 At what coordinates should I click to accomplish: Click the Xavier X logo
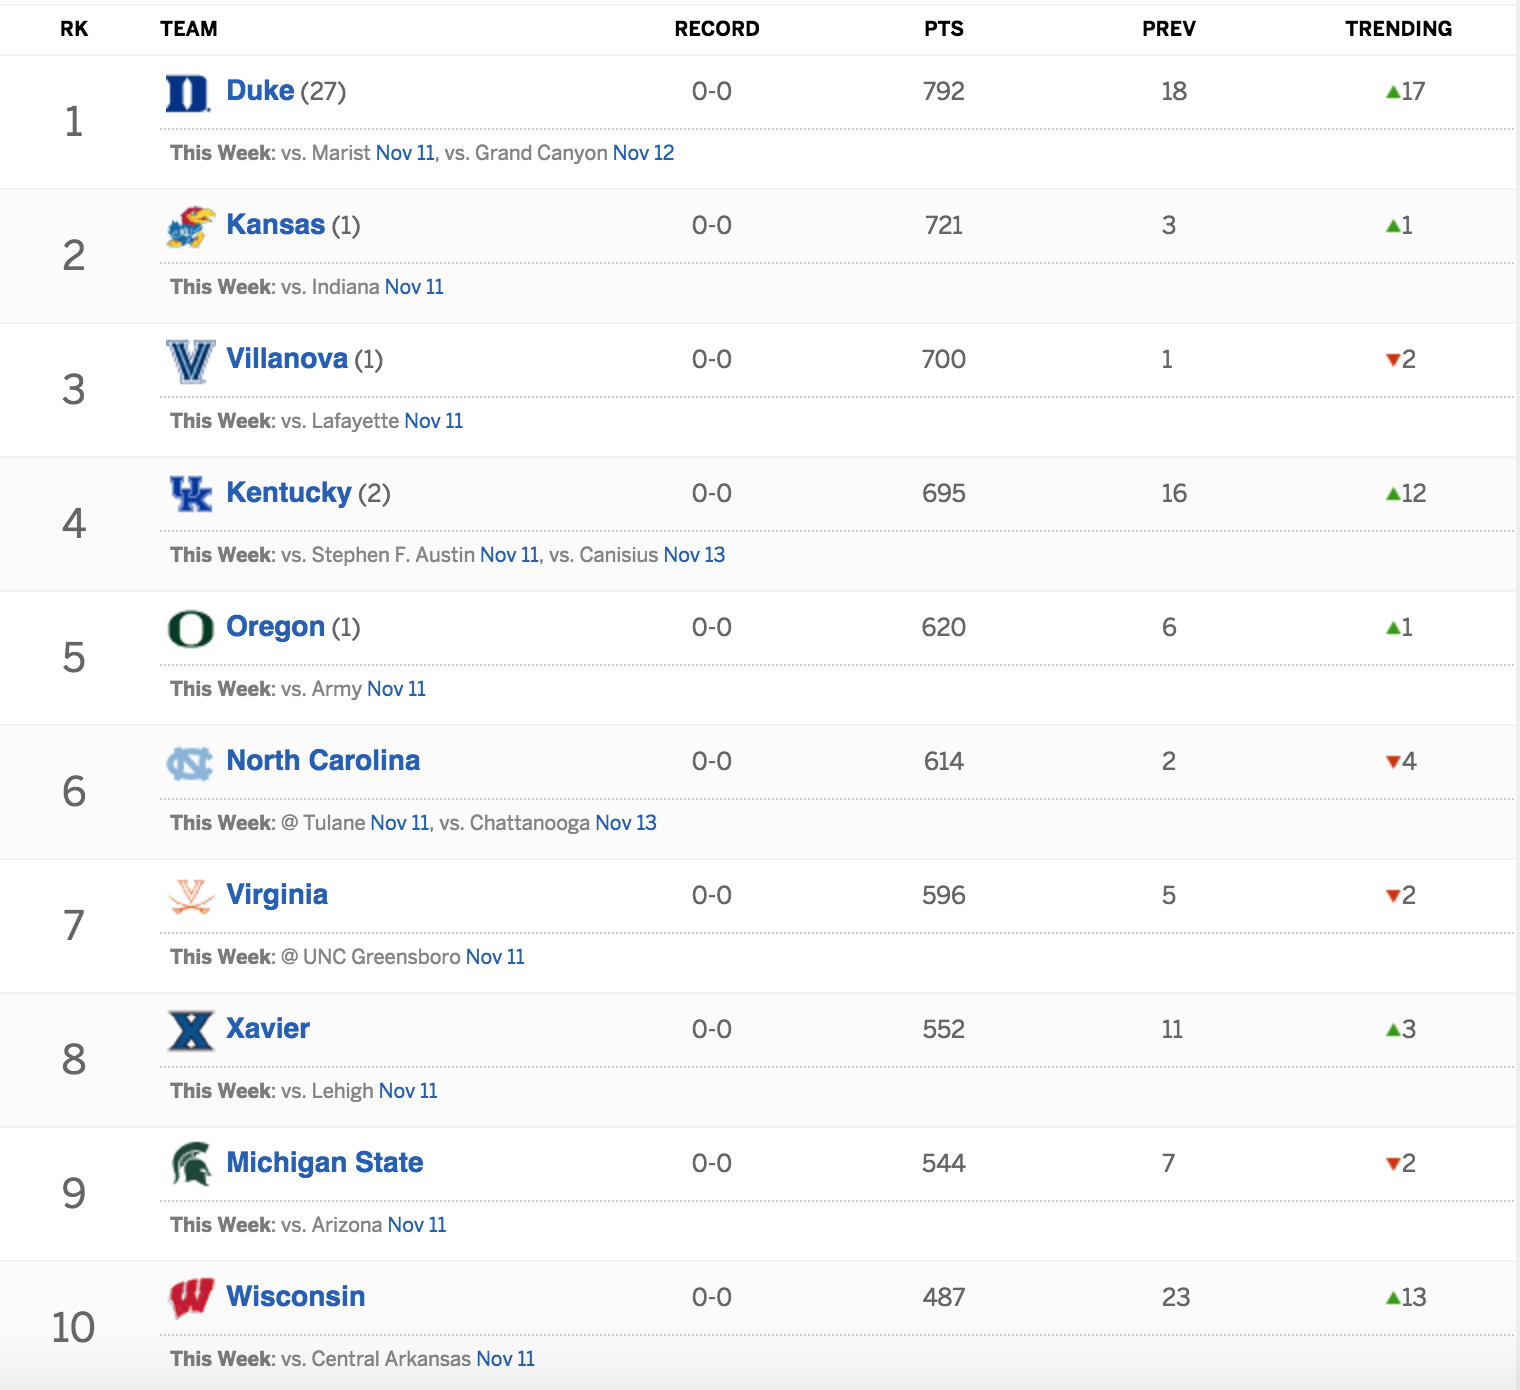[x=191, y=1031]
